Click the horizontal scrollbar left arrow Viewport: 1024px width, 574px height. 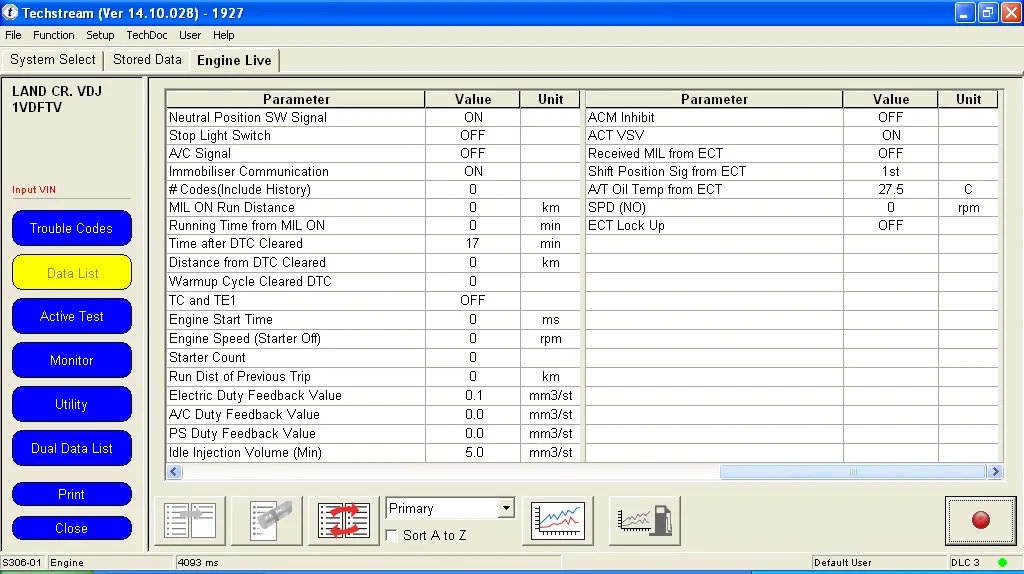tap(174, 471)
